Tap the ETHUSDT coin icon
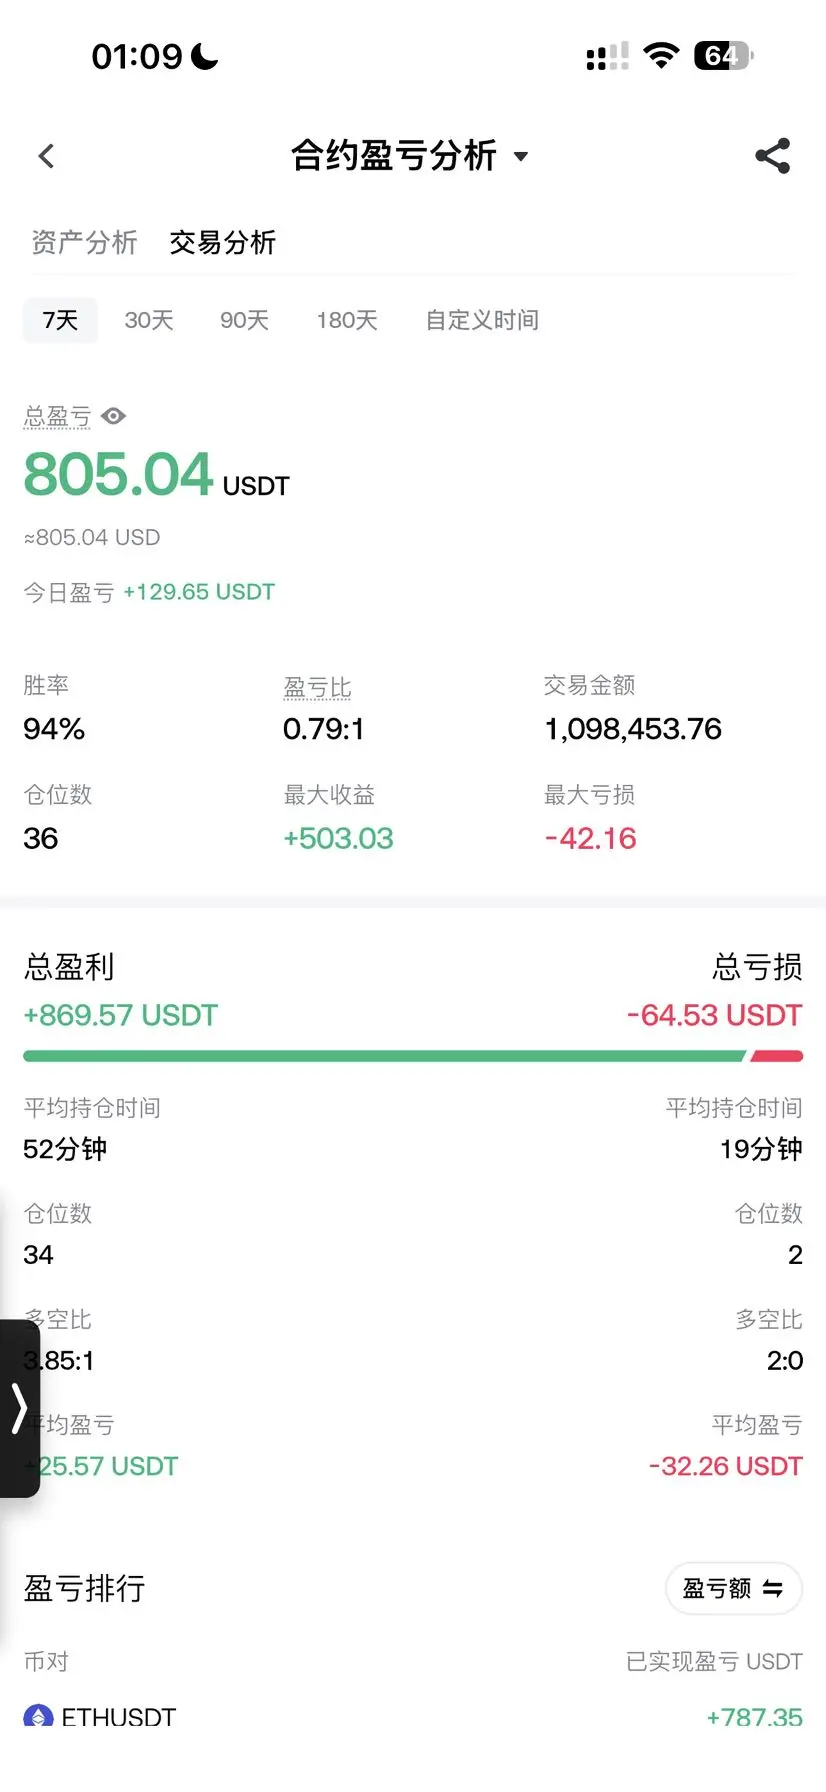The image size is (826, 1792). pyautogui.click(x=38, y=1716)
